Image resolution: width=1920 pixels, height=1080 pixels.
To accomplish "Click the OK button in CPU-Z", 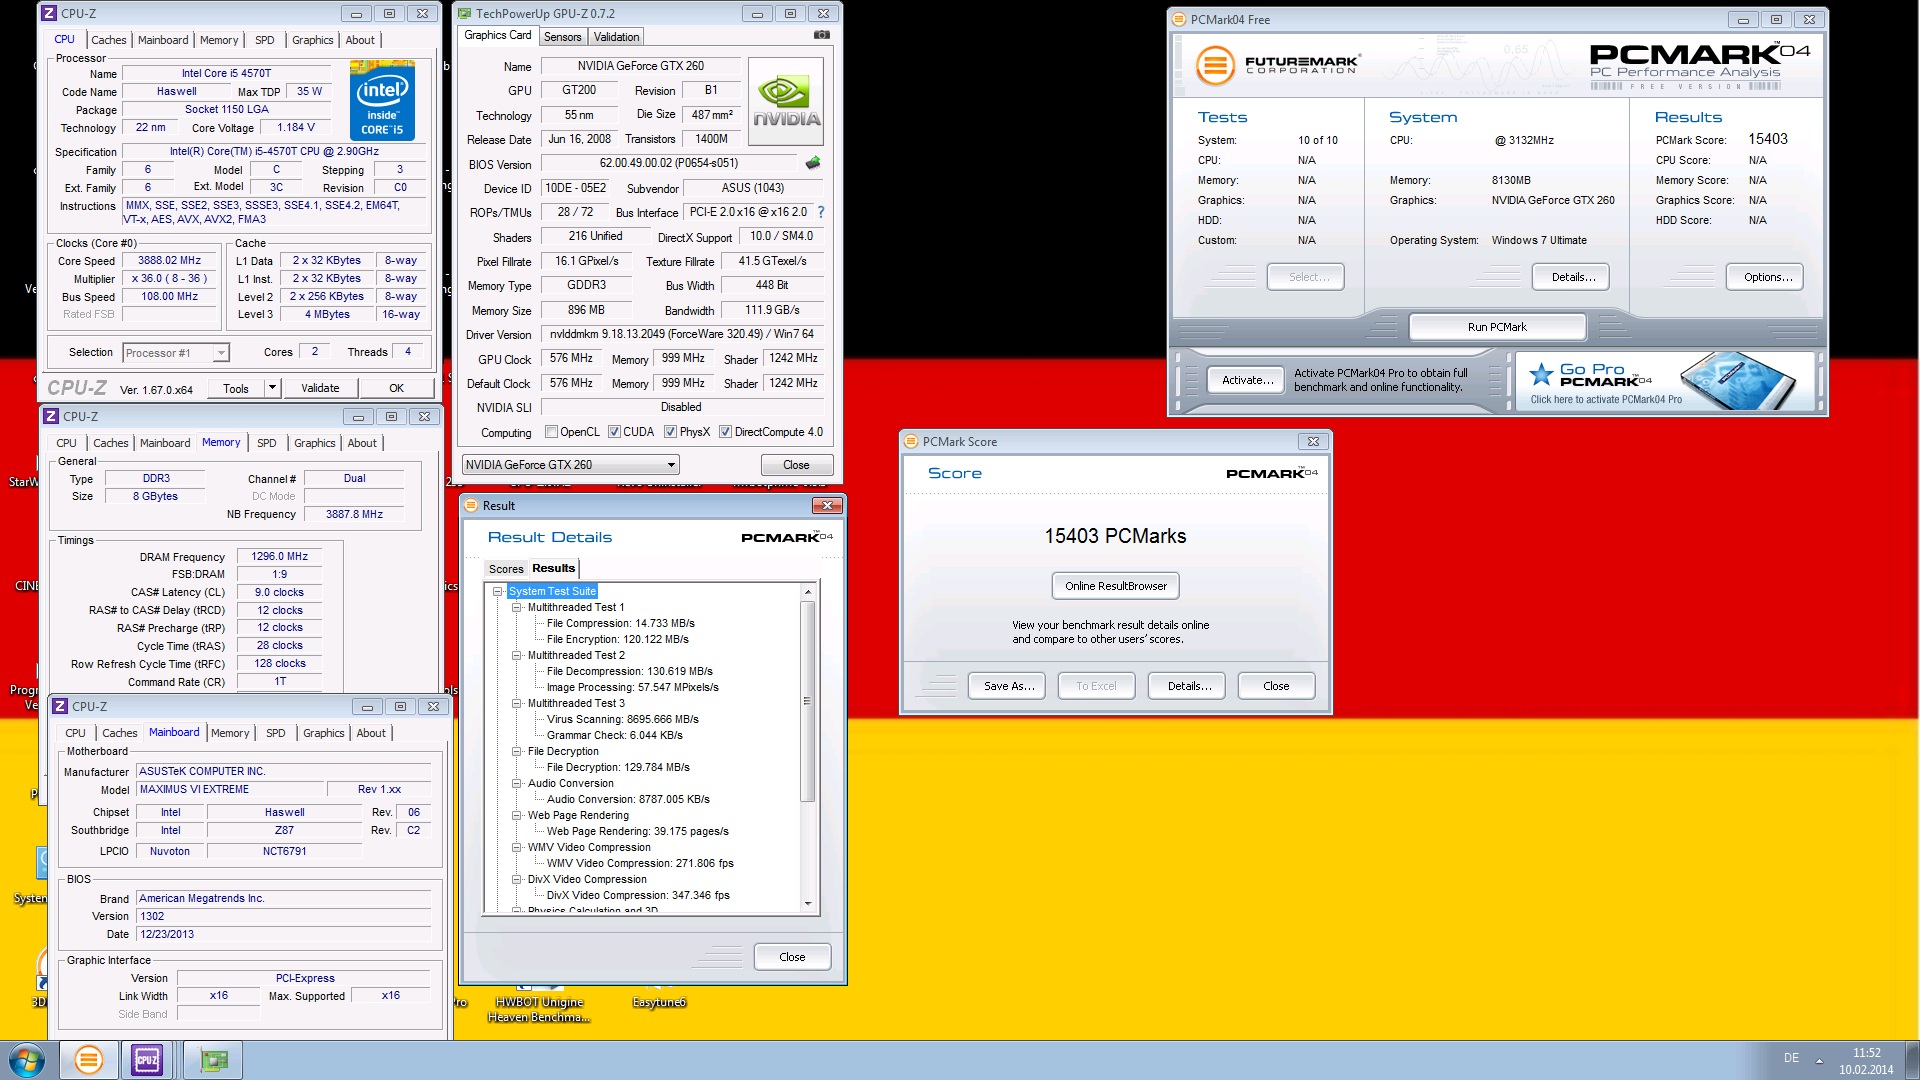I will (x=397, y=388).
